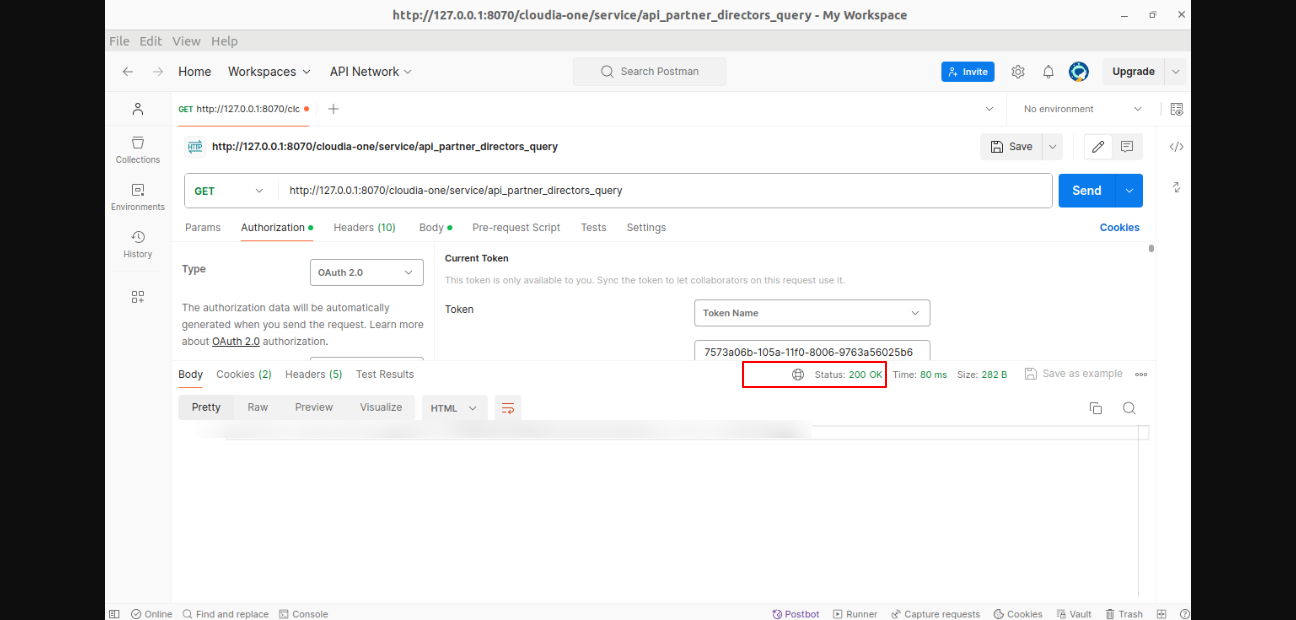Open the Edit menu

[151, 41]
